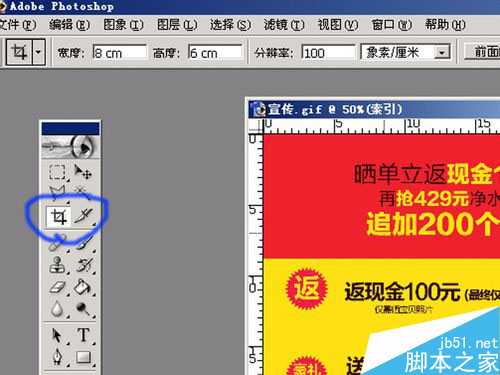The height and width of the screenshot is (375, 500).
Task: Select the Path Selection arrow tool
Action: point(57,335)
